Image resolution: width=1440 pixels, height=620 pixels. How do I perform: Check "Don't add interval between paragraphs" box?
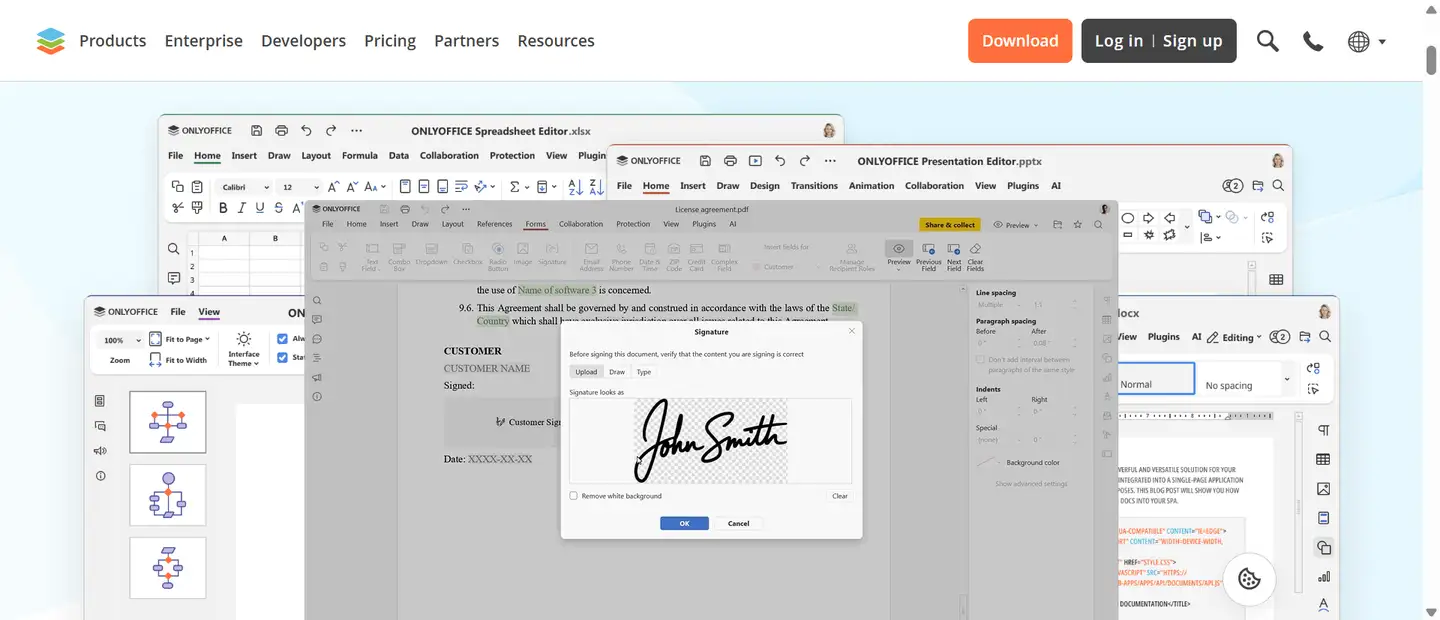tap(980, 359)
